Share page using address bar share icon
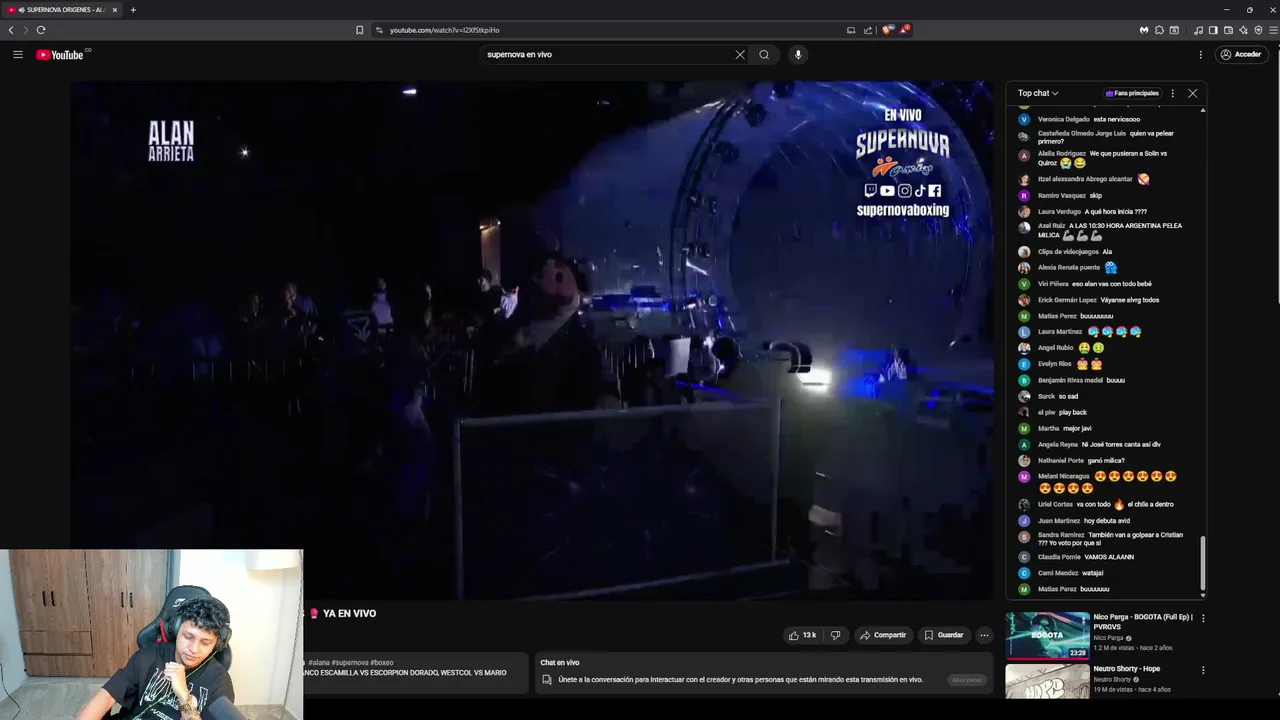Image resolution: width=1280 pixels, height=720 pixels. 868,30
